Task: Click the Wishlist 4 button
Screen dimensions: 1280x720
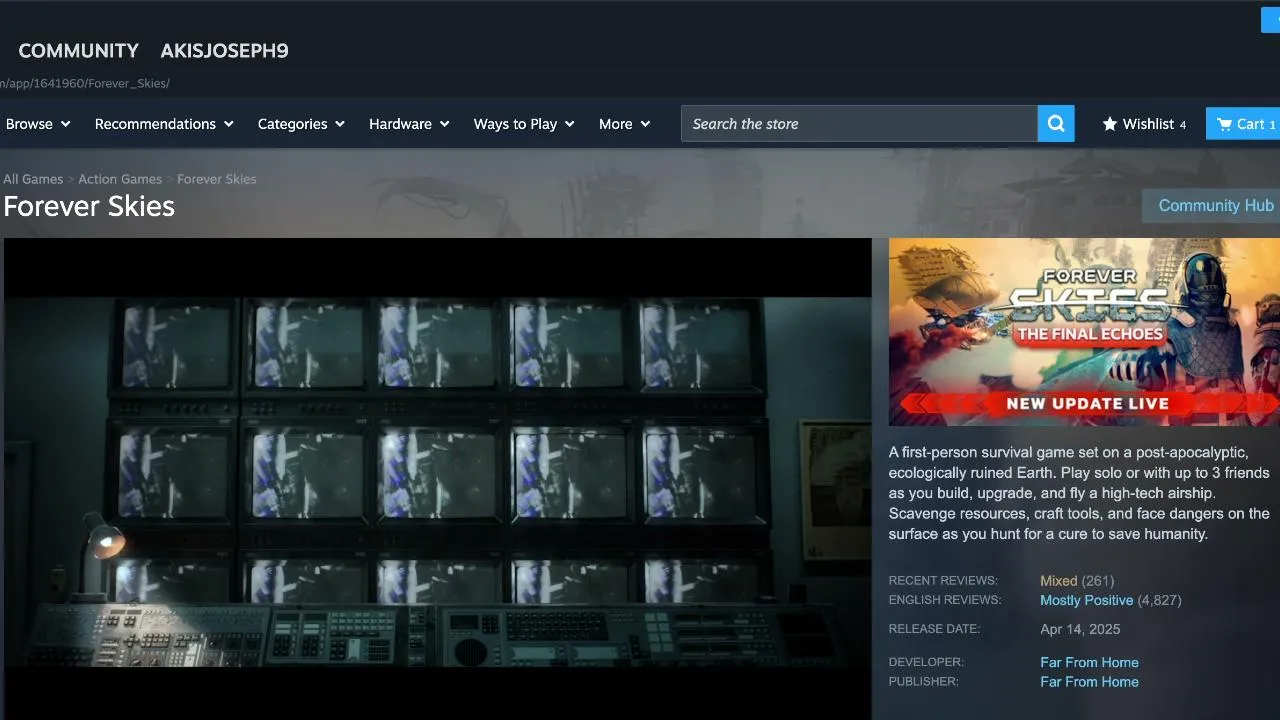Action: coord(1144,124)
